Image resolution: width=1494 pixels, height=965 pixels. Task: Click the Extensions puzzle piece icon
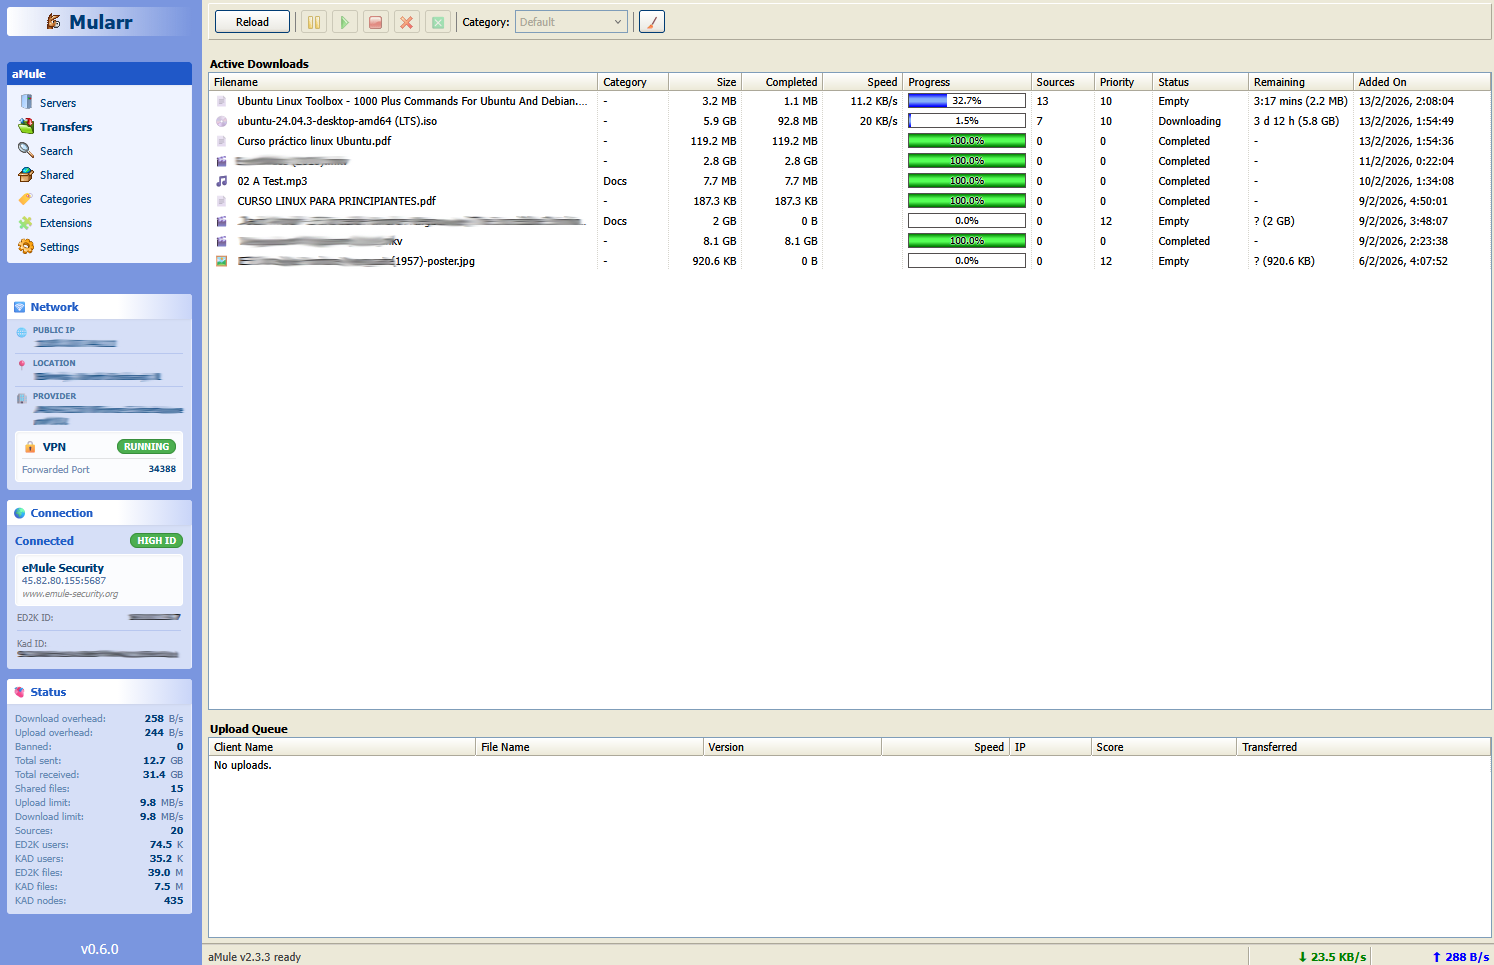[x=26, y=223]
